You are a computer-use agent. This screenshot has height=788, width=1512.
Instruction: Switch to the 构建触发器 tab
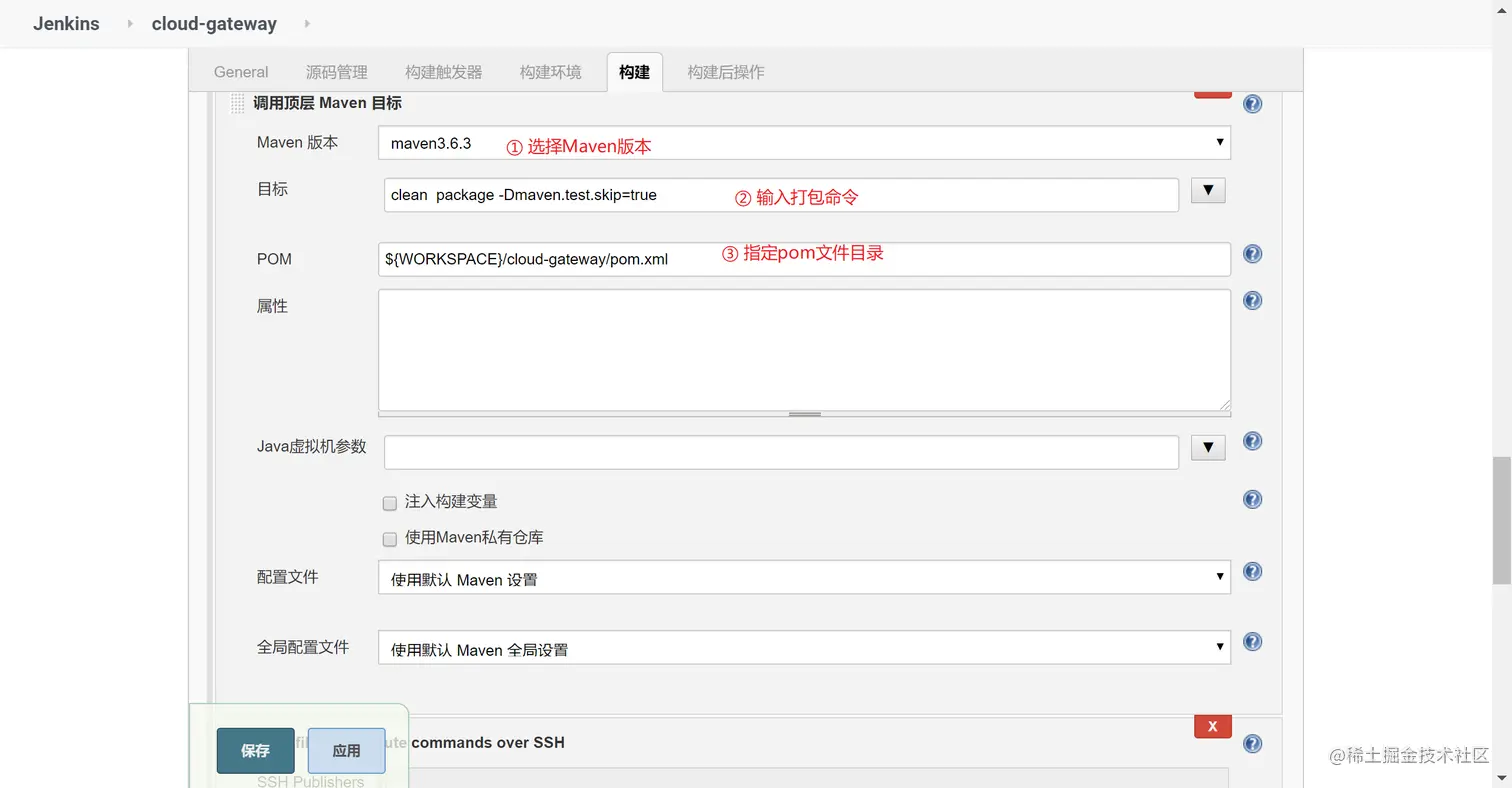(x=444, y=72)
